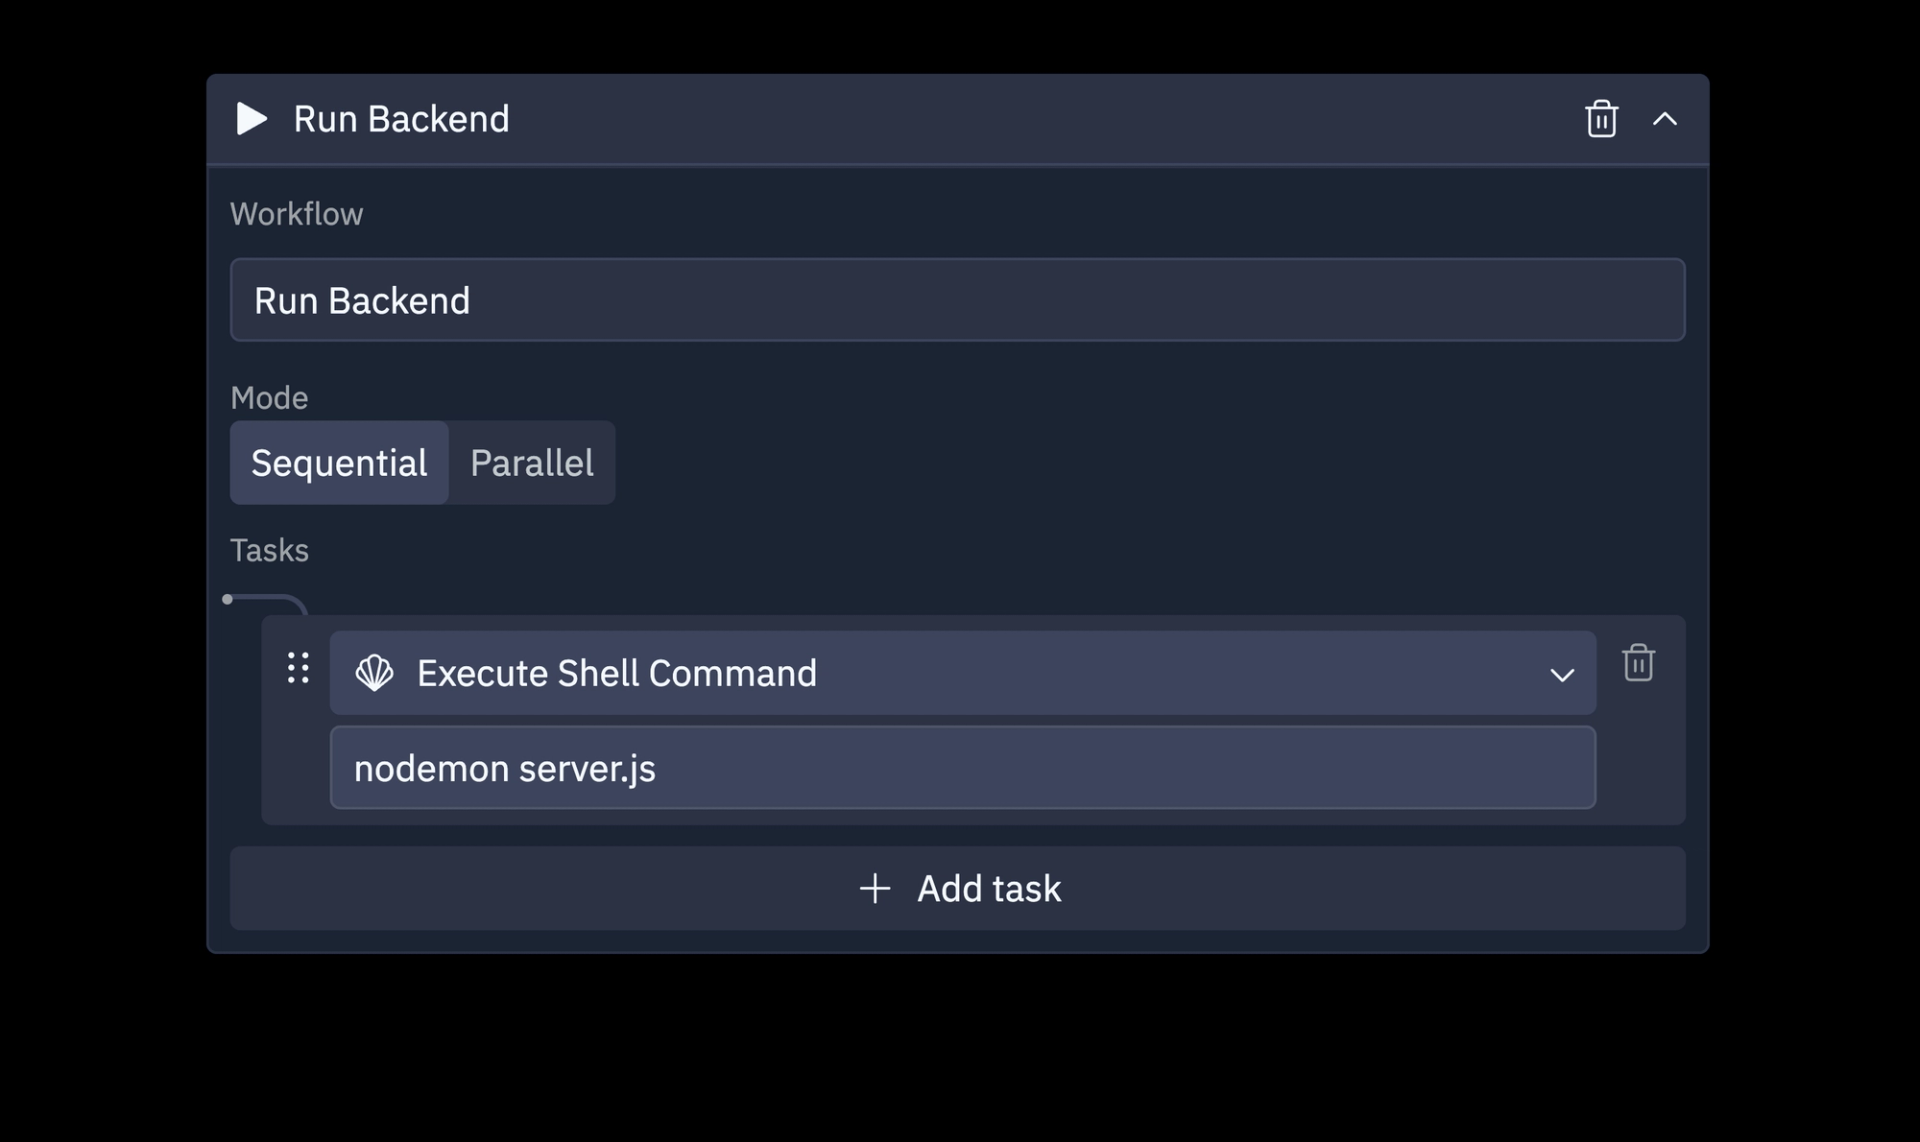The height and width of the screenshot is (1142, 1920).
Task: Collapse the Run Backend panel
Action: tap(1665, 119)
